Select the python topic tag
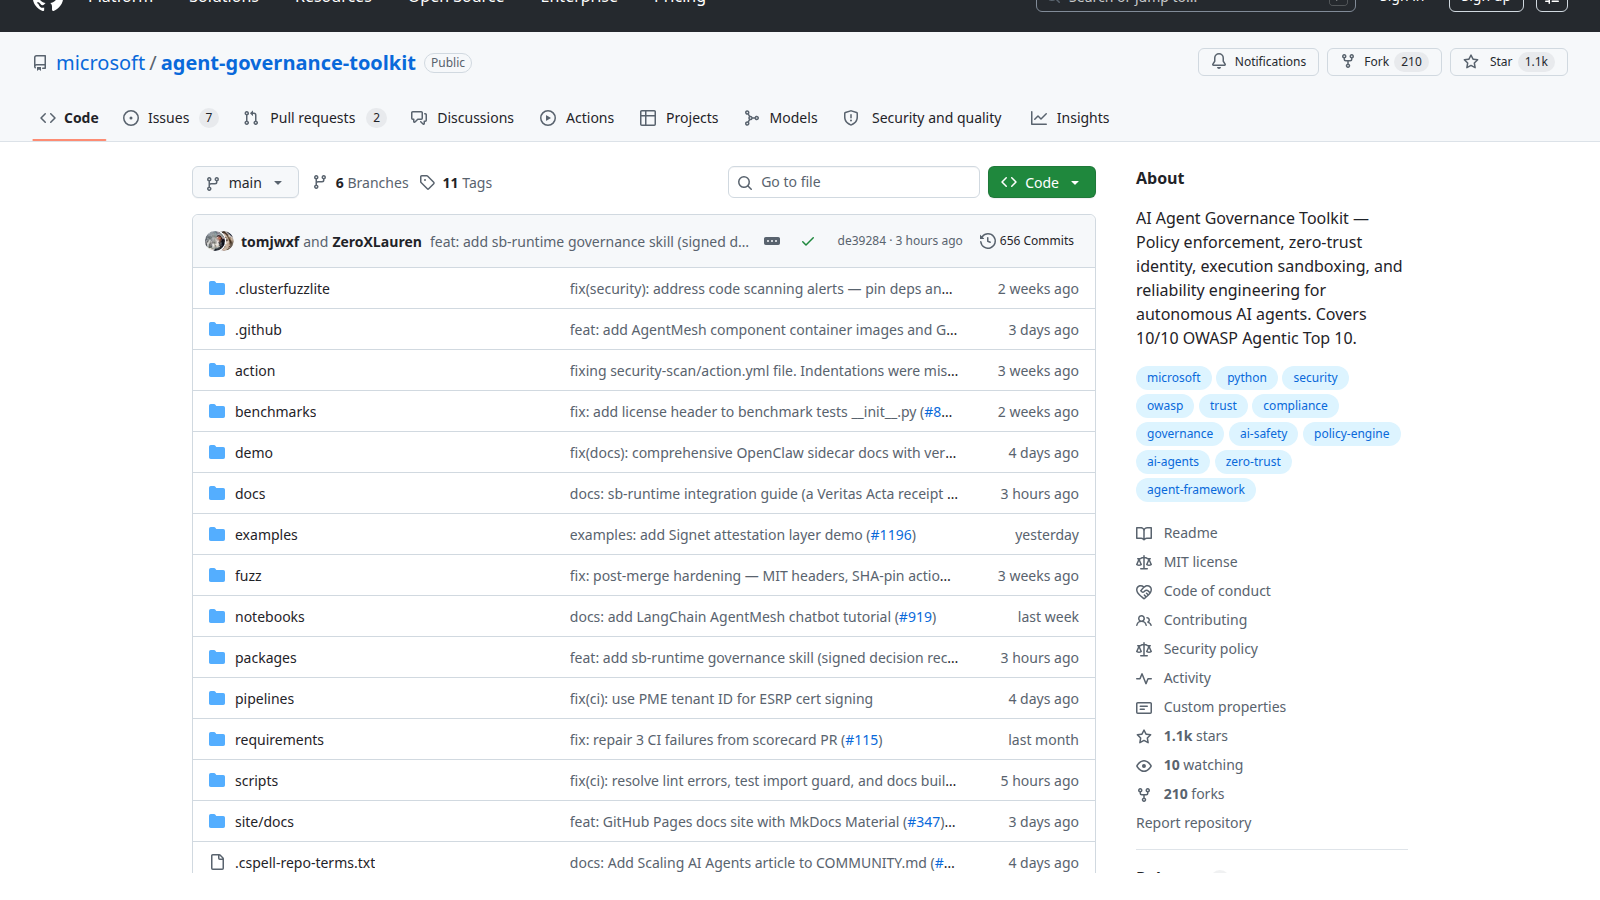The height and width of the screenshot is (900, 1600). [1247, 378]
